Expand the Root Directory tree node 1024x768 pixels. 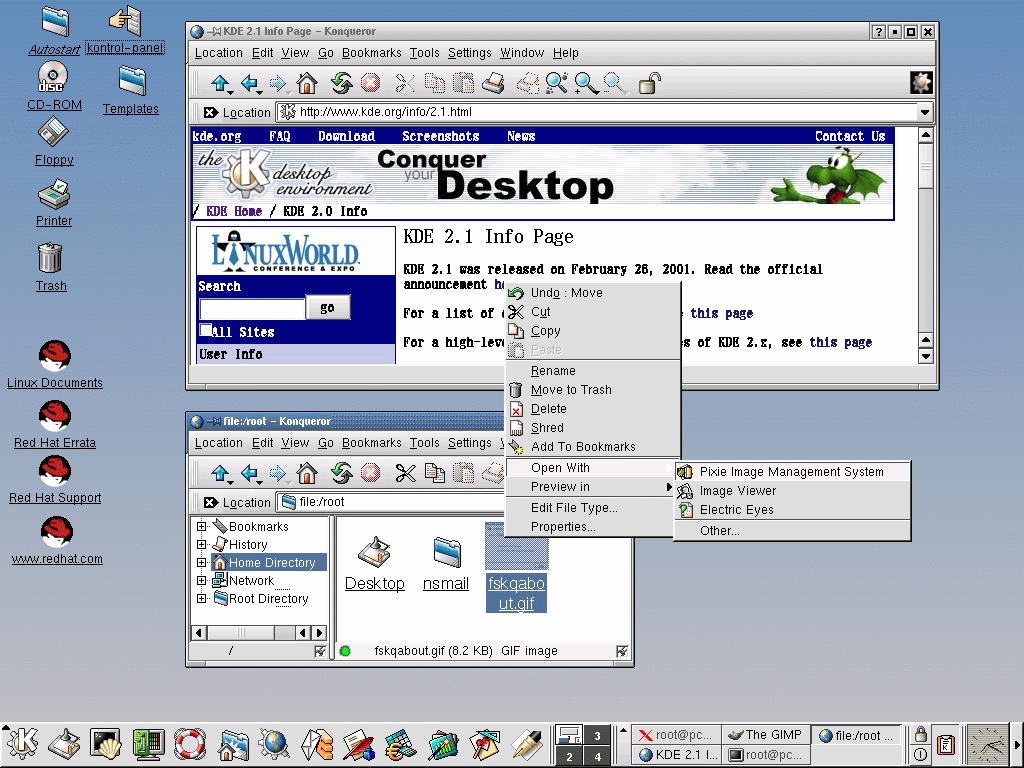(201, 598)
